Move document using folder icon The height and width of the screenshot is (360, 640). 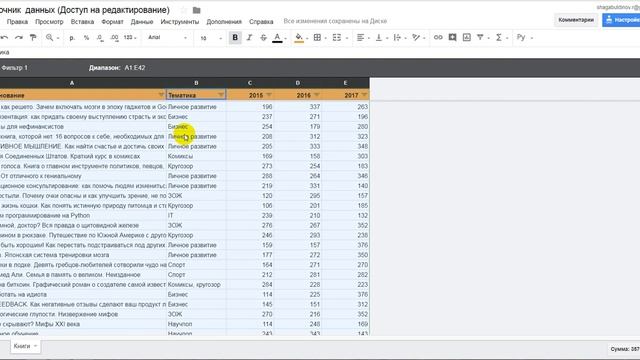click(x=196, y=10)
